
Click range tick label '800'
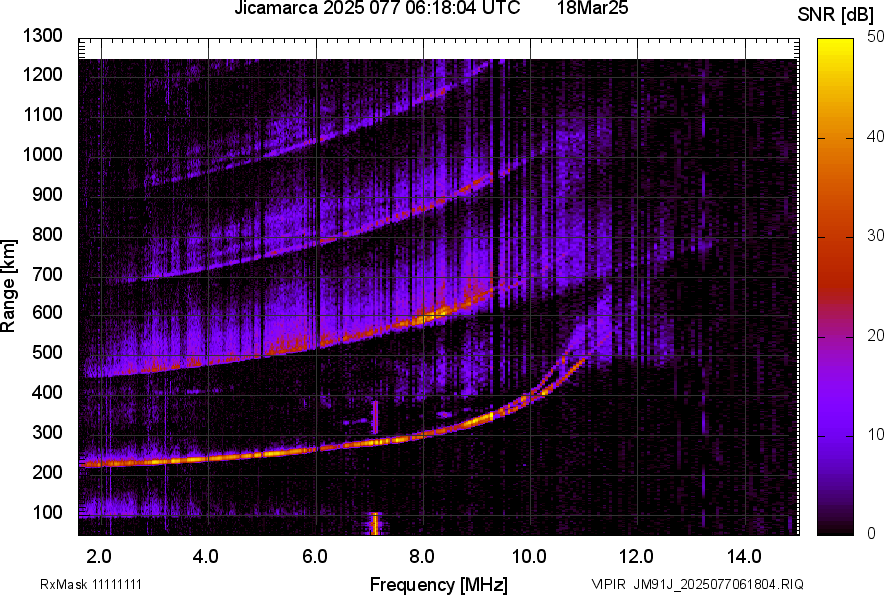point(47,234)
